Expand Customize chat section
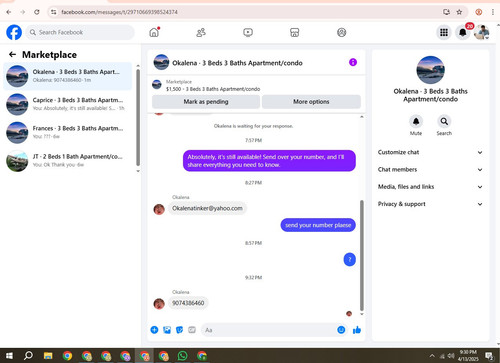Screen dimensions: 500x363 point(430,152)
